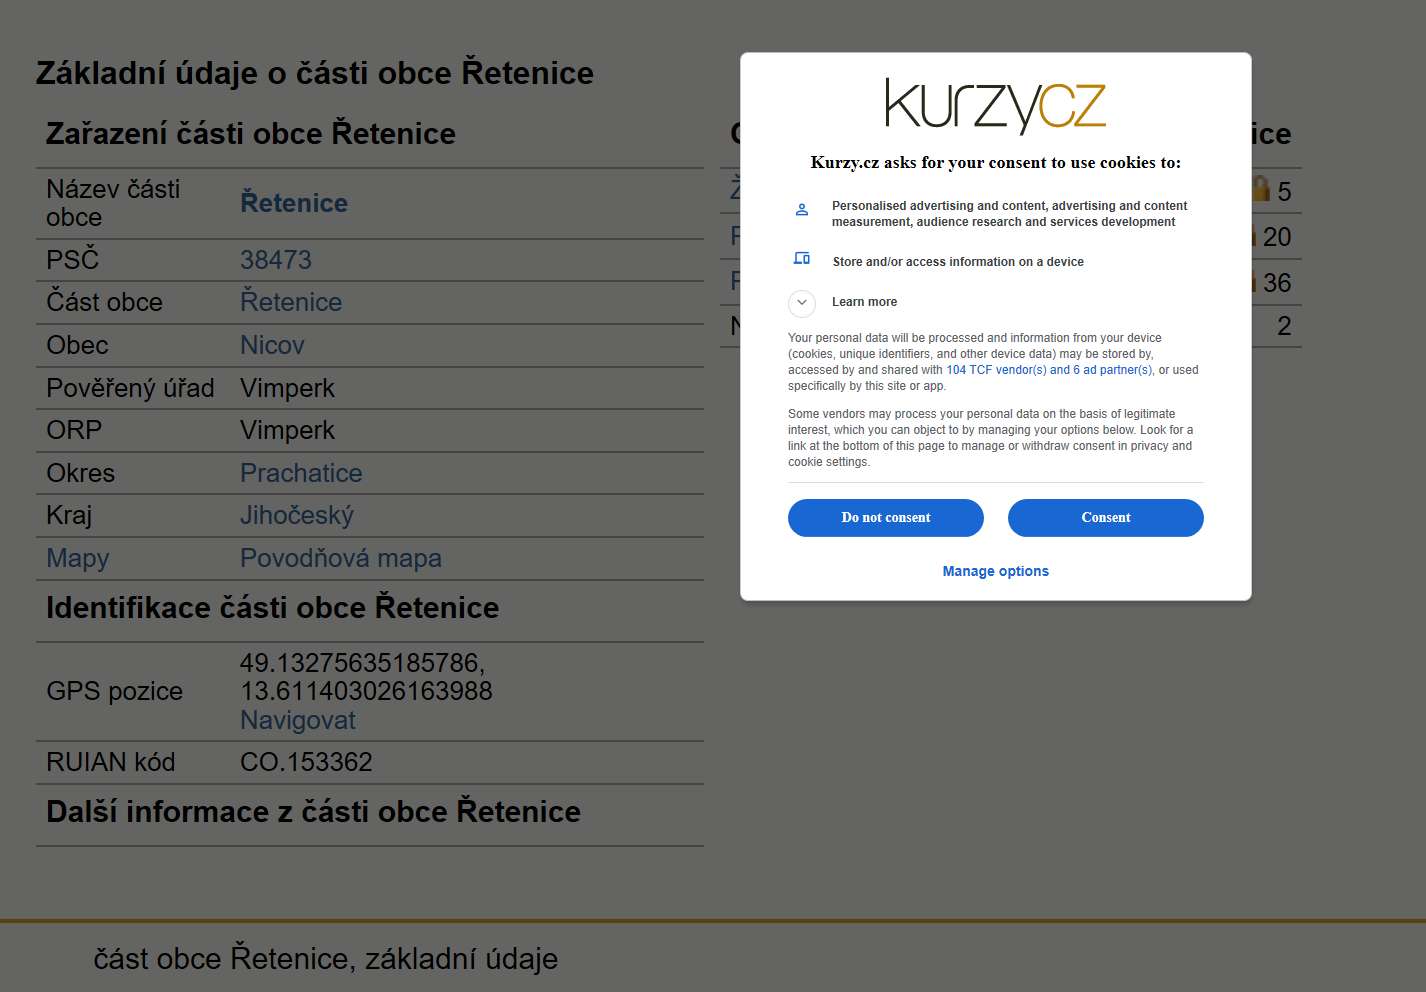Open the Jihočeský region link

pos(297,516)
